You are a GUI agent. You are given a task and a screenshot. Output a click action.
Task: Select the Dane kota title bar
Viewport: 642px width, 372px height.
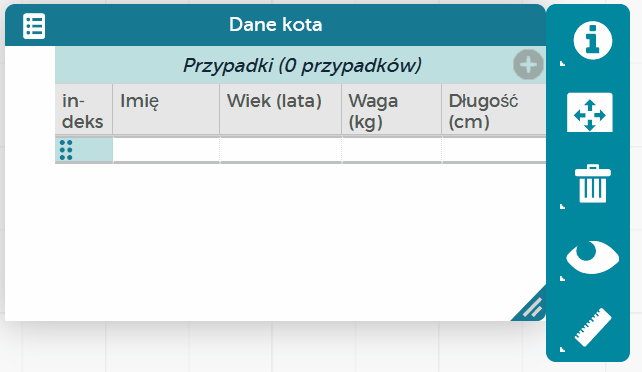coord(275,25)
